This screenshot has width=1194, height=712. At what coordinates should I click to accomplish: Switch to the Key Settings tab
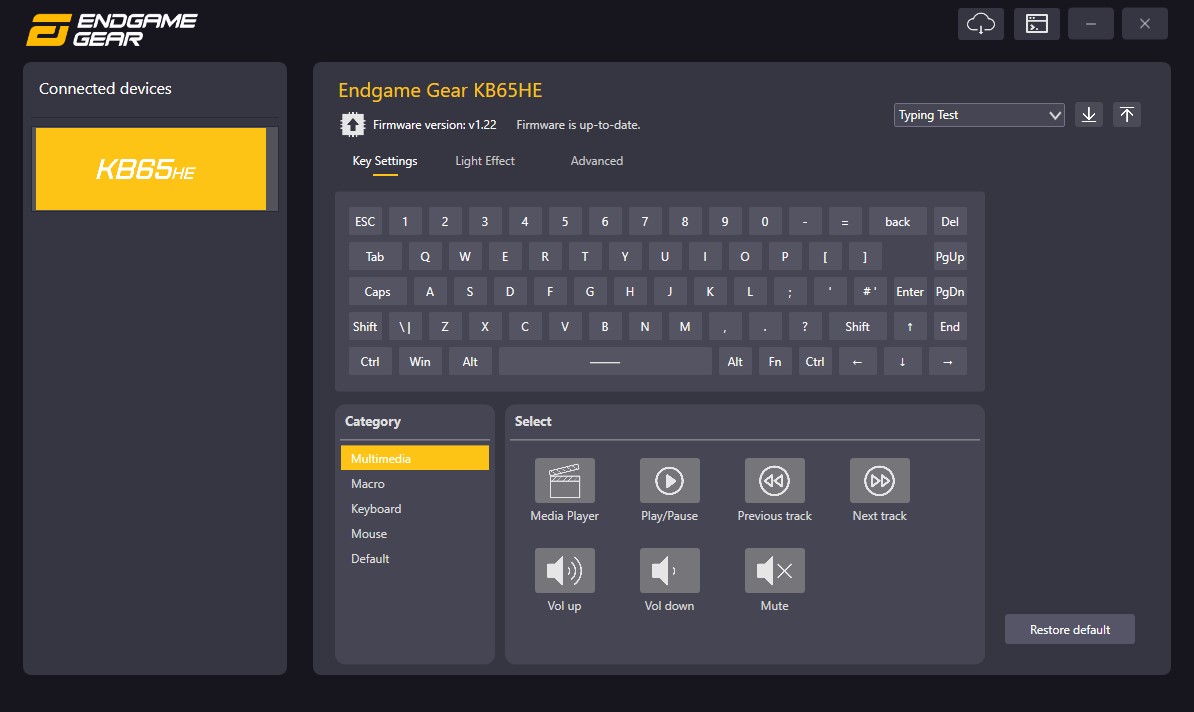[x=385, y=161]
